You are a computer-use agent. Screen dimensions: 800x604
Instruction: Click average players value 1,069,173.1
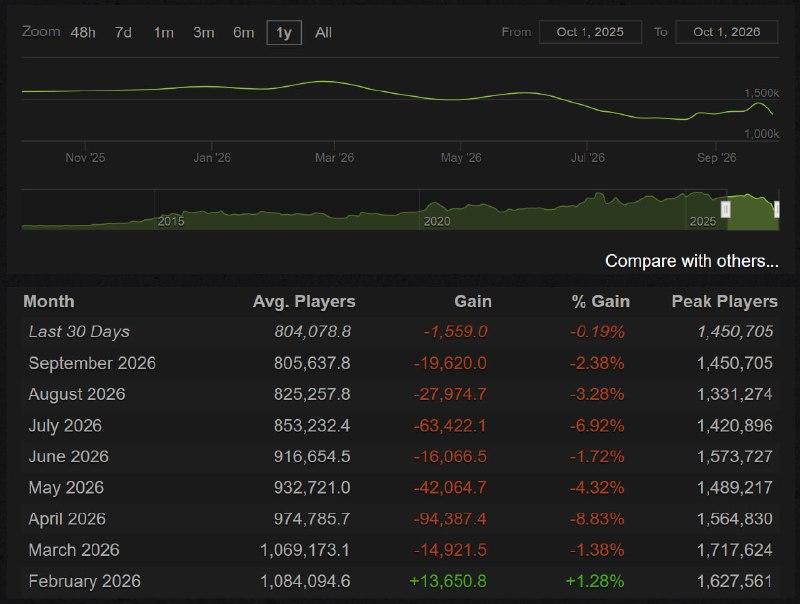(x=305, y=550)
